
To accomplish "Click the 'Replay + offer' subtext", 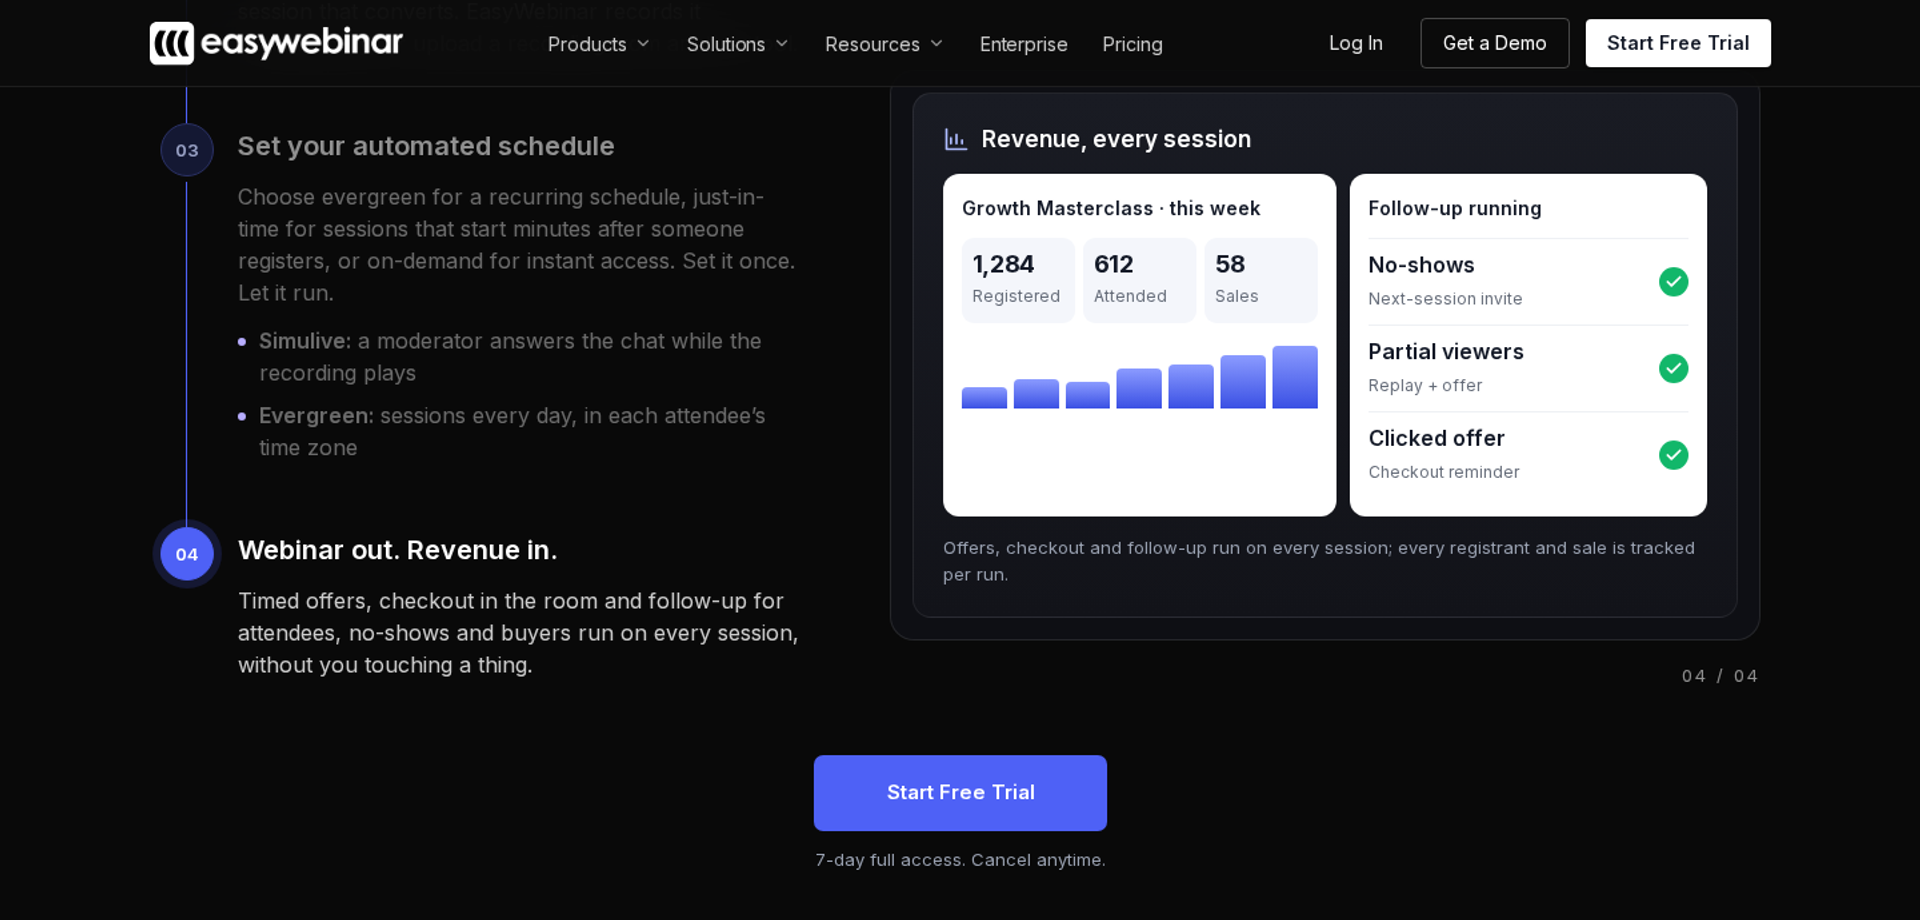I will [1425, 386].
